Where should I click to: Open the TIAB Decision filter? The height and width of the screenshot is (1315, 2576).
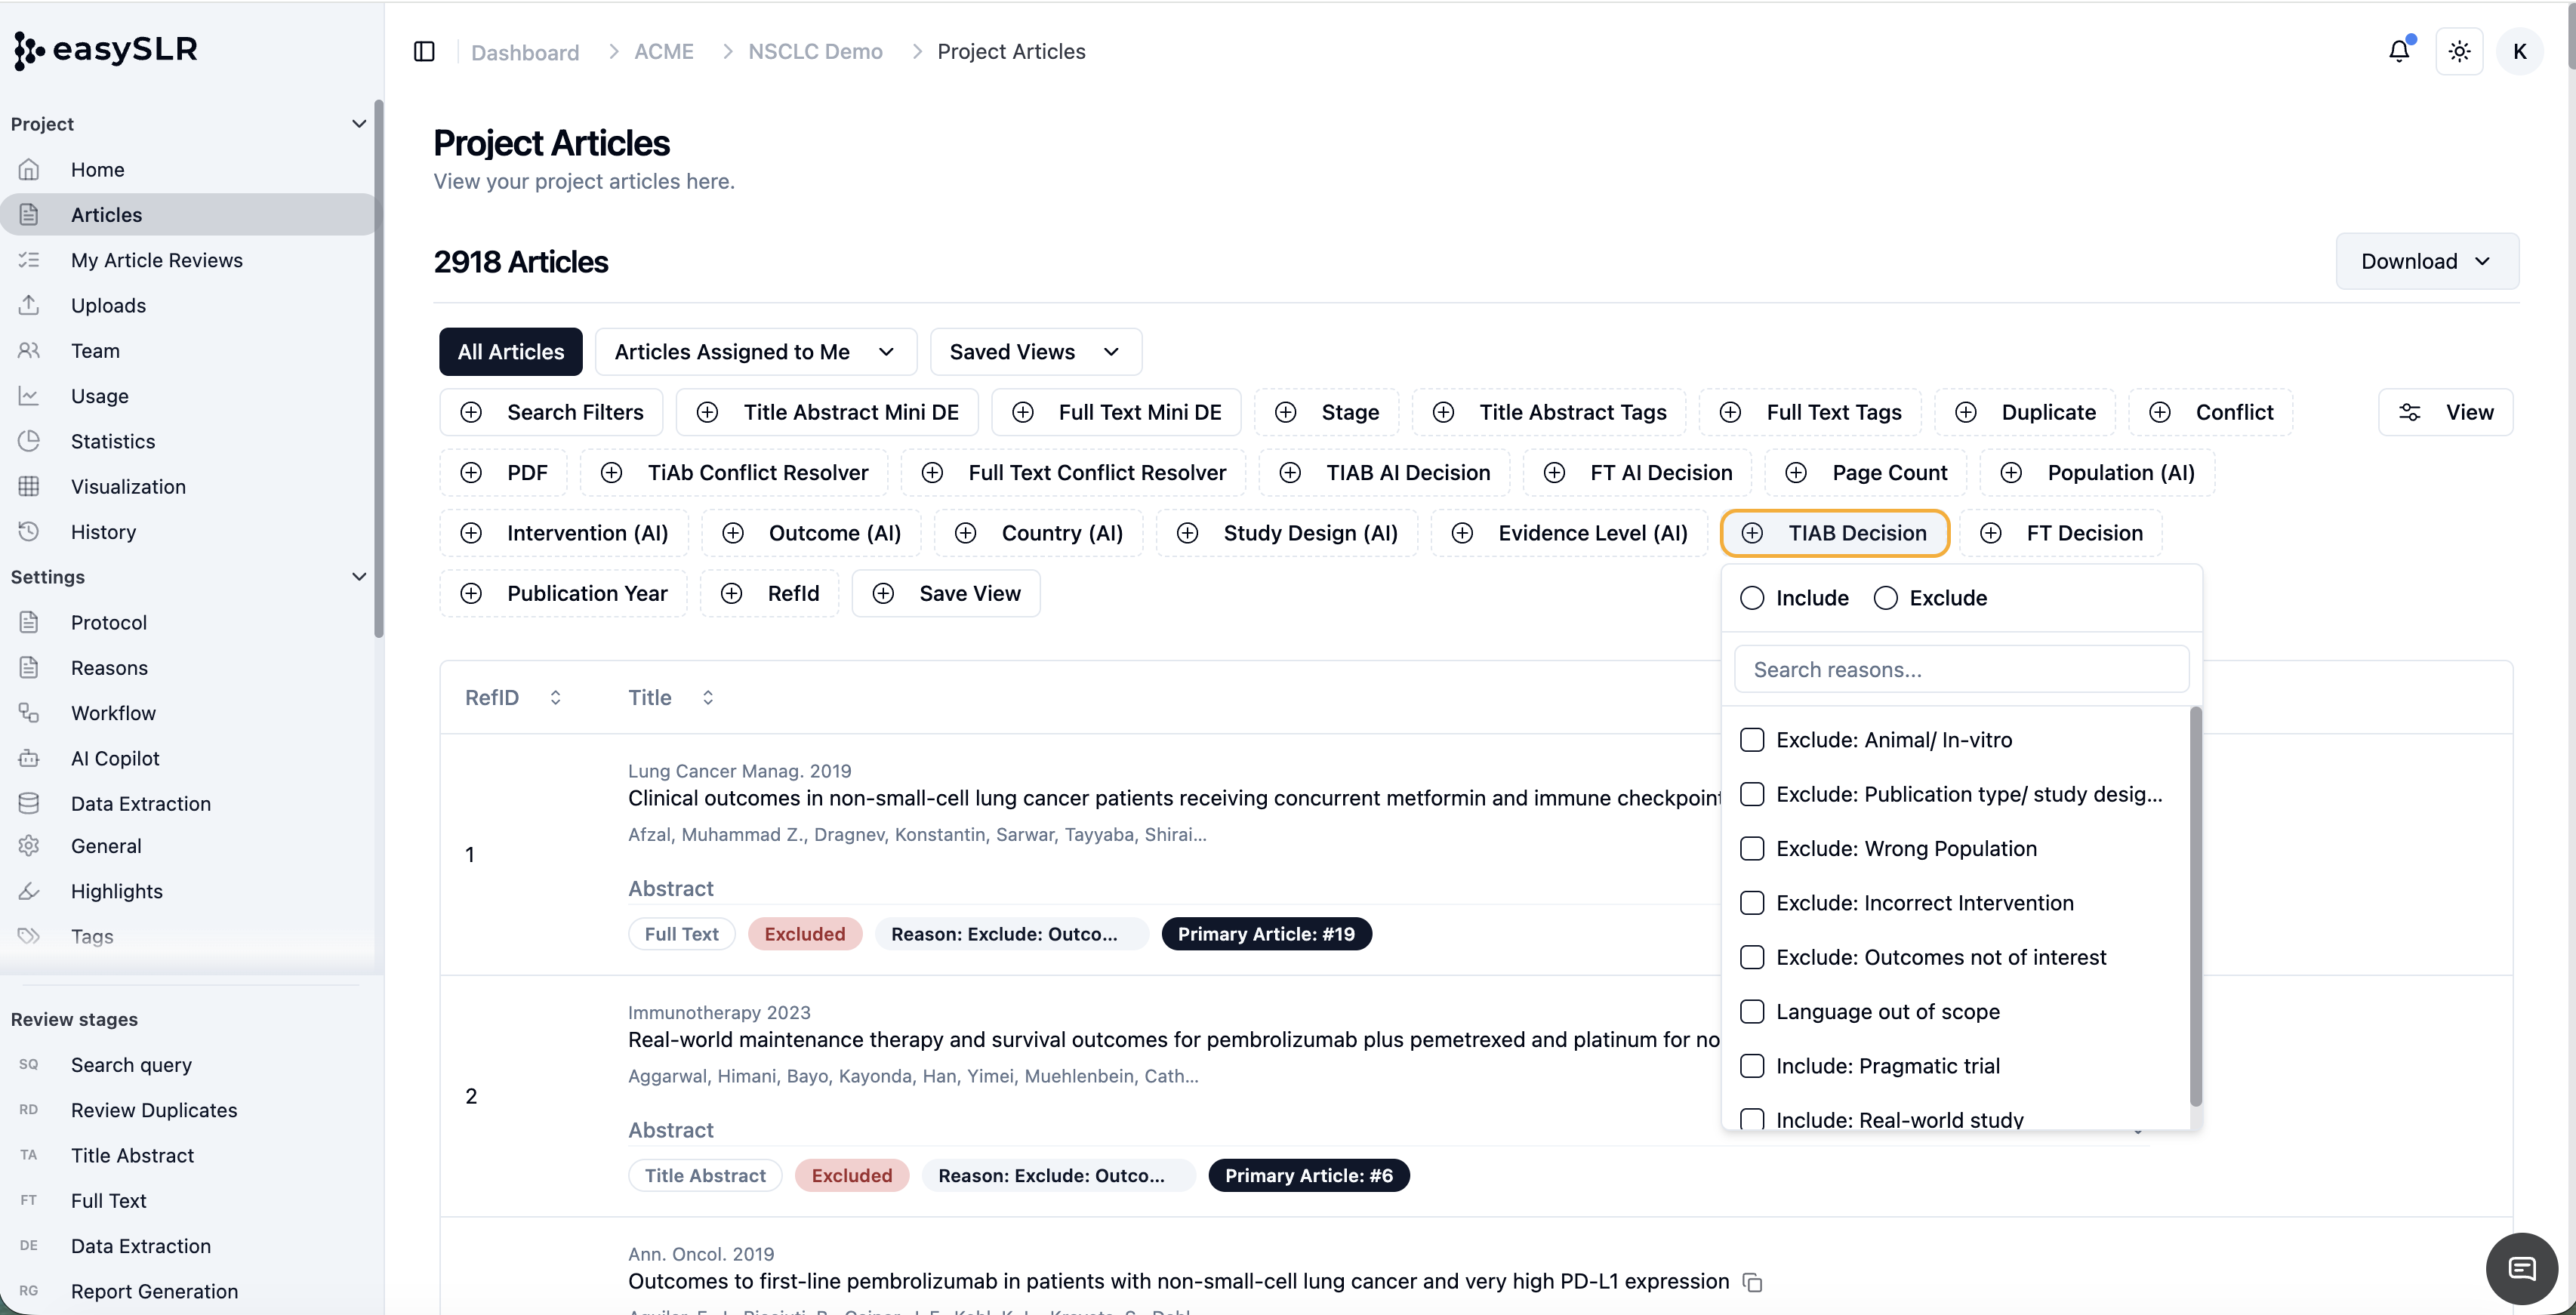[x=1834, y=533]
